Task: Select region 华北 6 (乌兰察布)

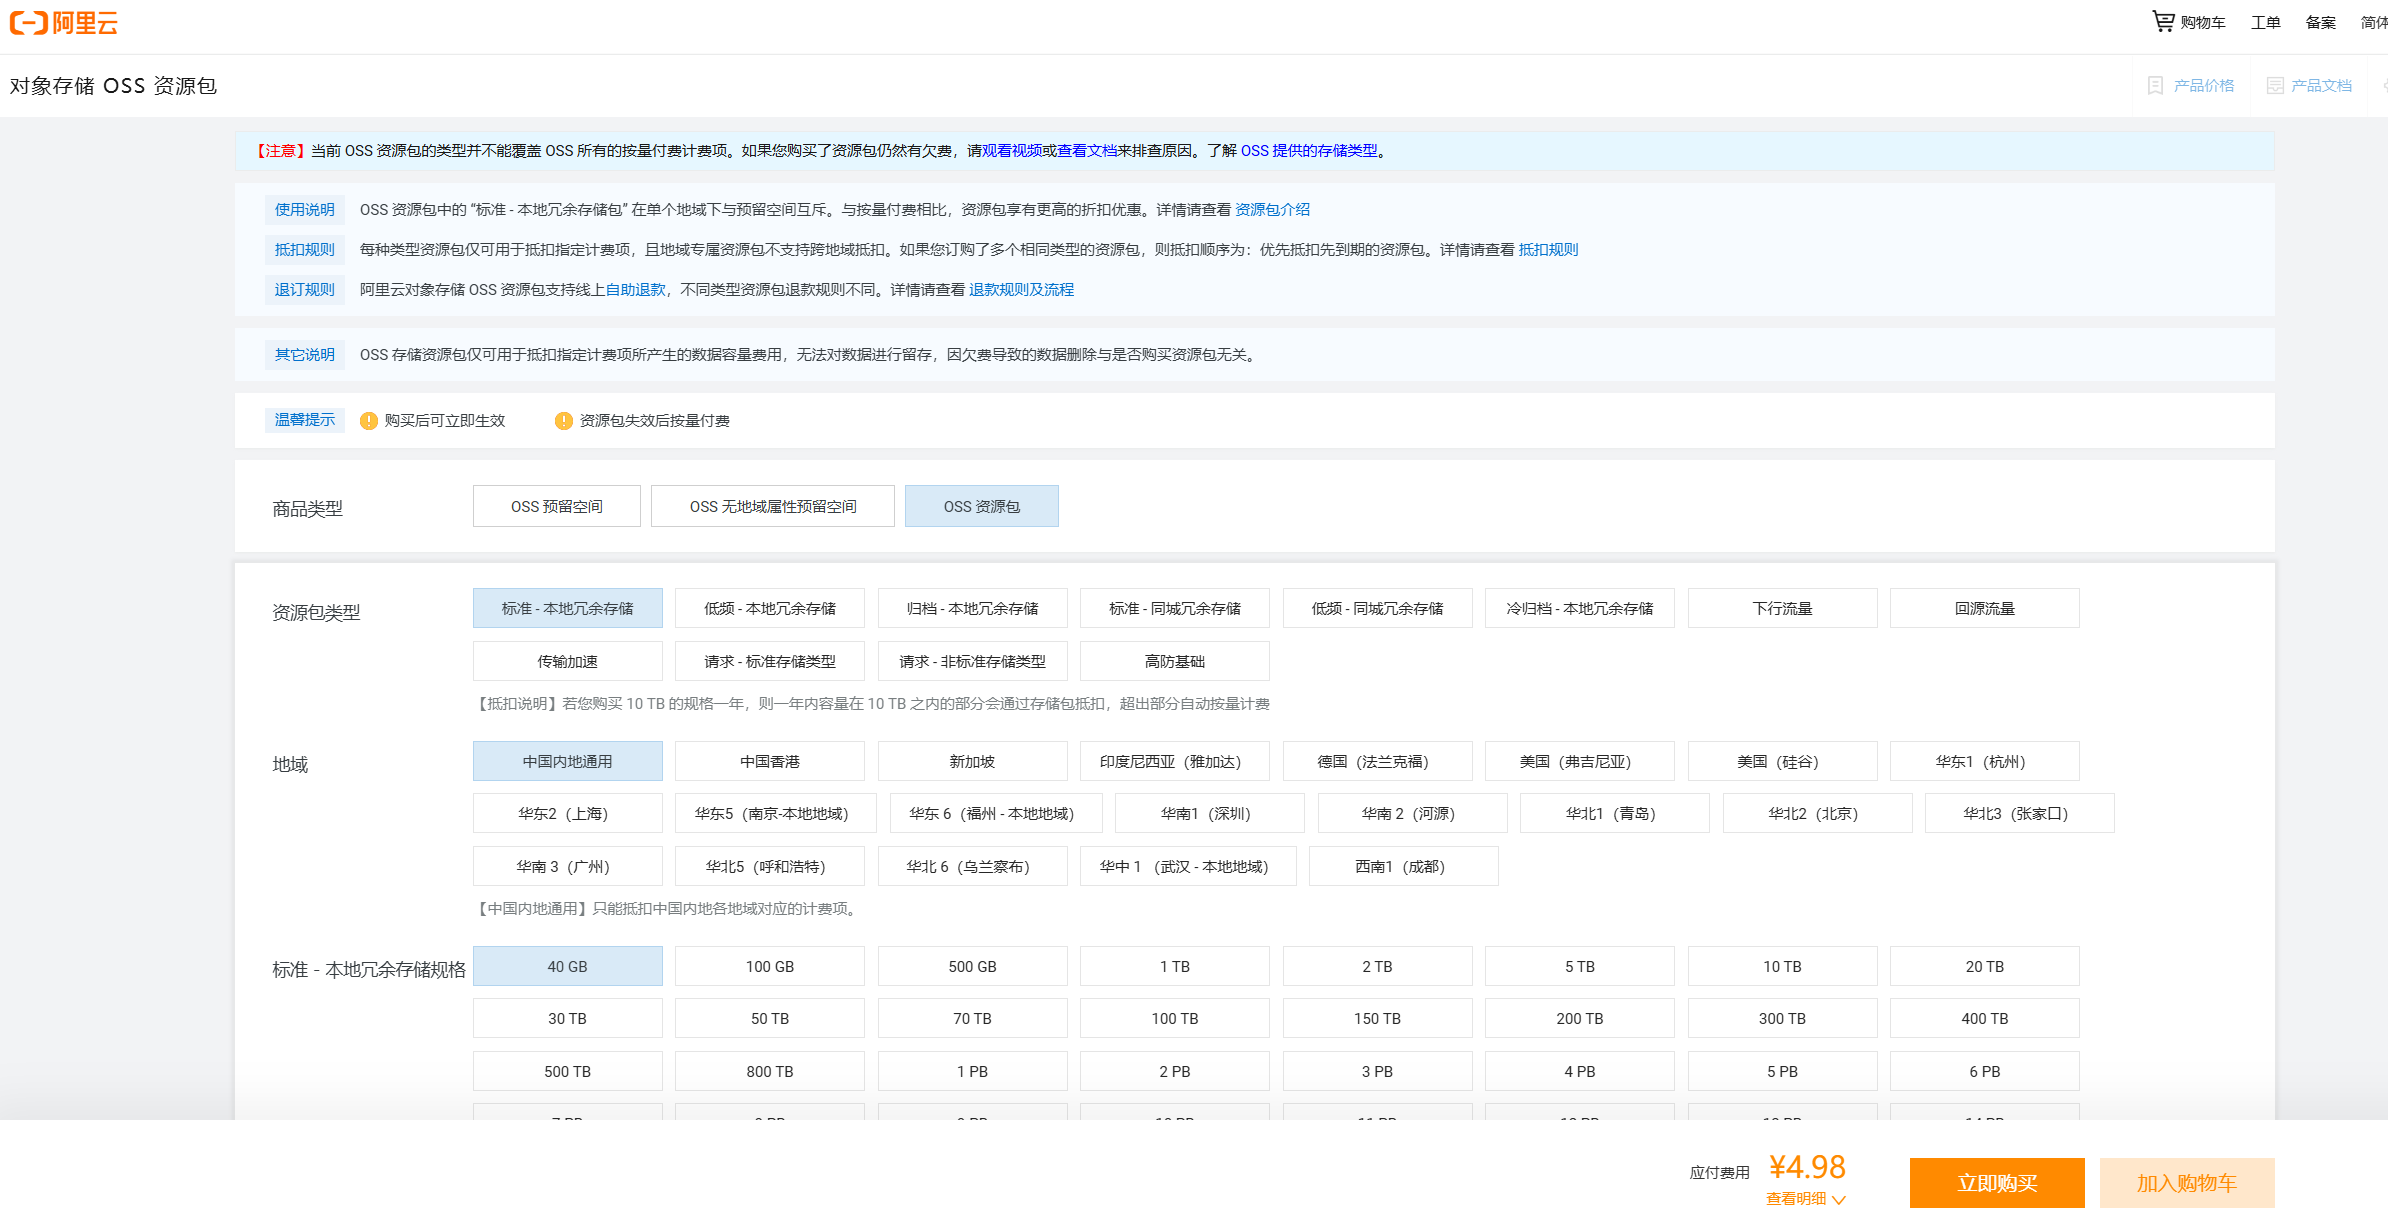Action: pyautogui.click(x=973, y=867)
